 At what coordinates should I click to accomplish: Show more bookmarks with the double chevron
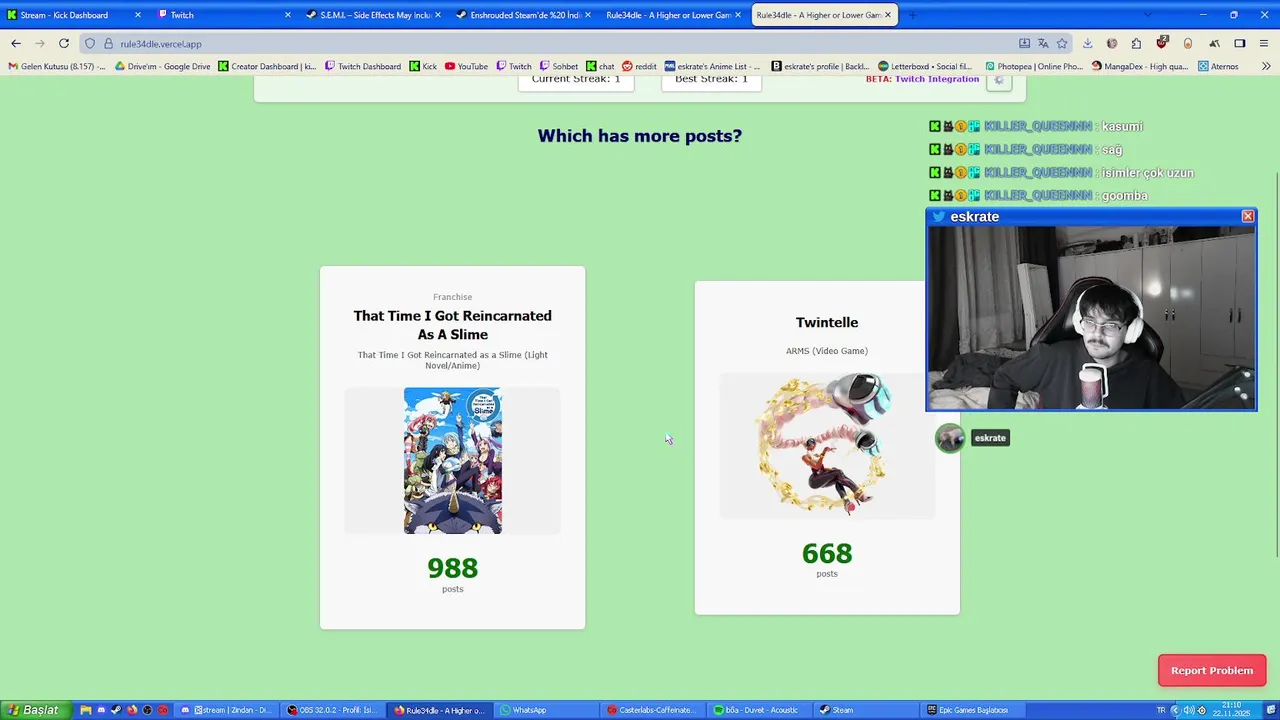1265,66
